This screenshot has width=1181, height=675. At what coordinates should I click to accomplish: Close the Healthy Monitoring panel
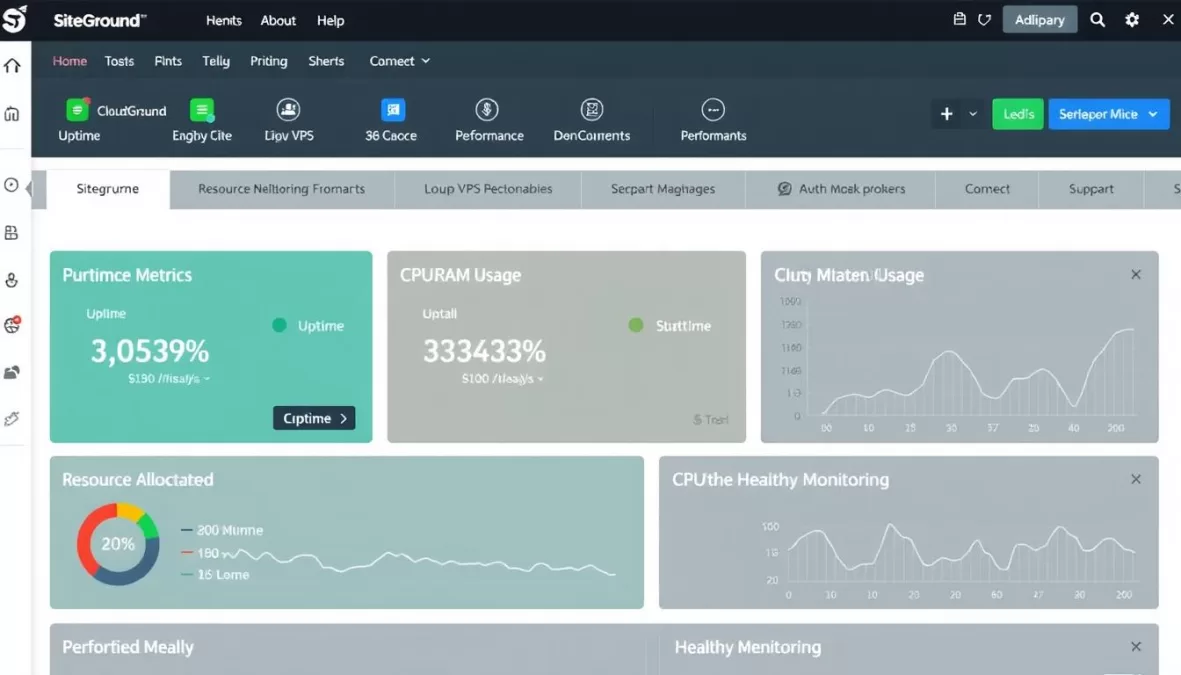click(1136, 646)
